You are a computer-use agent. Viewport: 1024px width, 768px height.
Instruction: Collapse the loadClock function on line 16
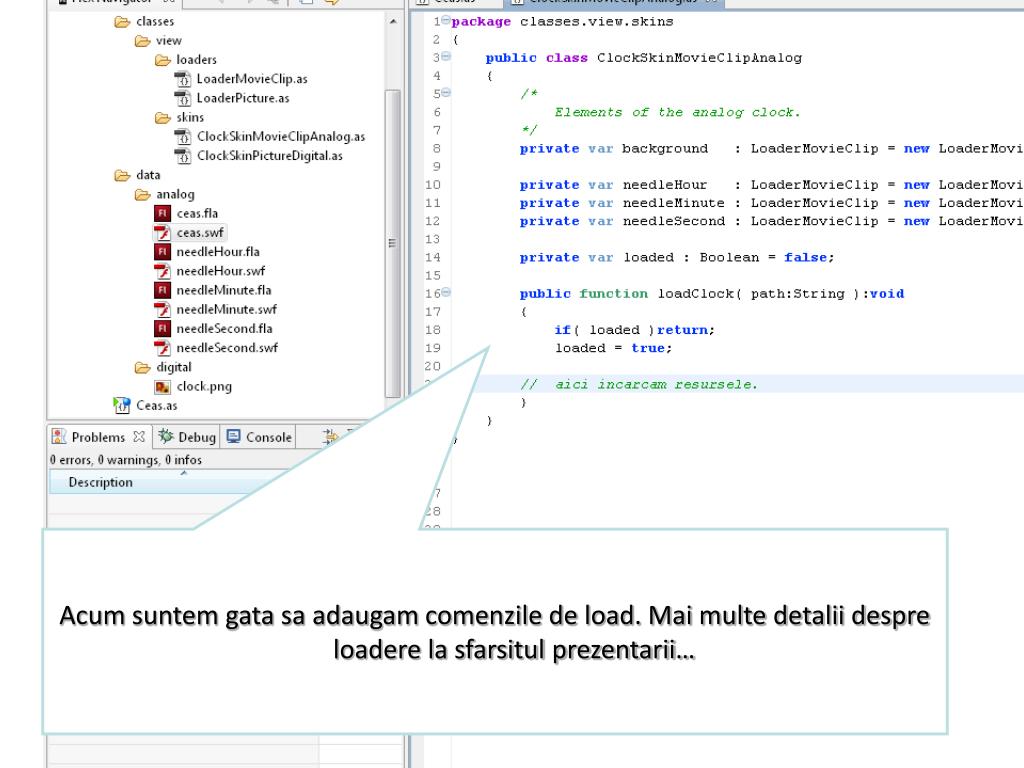point(446,293)
